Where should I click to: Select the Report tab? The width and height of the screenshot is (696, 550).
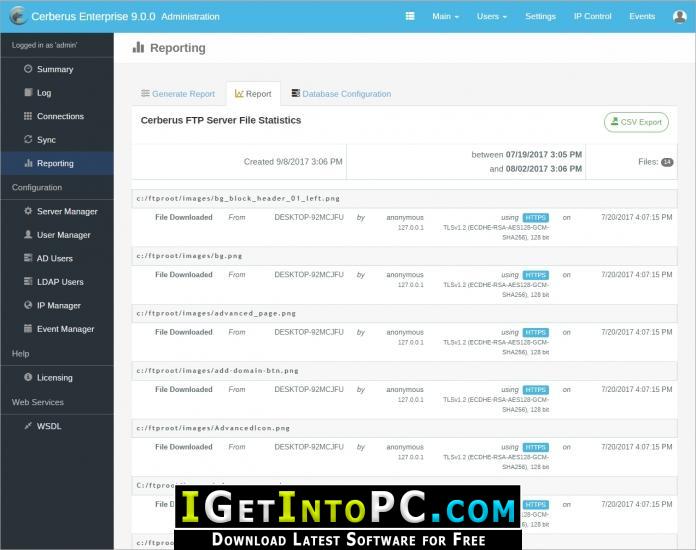[253, 94]
